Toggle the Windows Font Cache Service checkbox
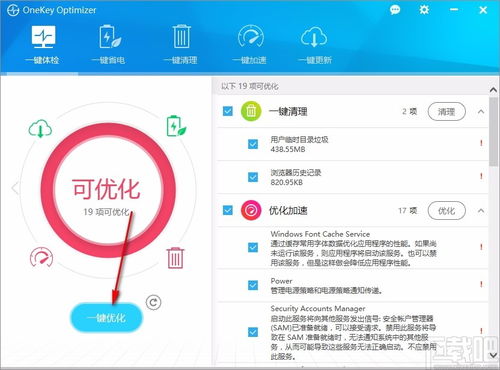The image size is (500, 370). pos(253,247)
